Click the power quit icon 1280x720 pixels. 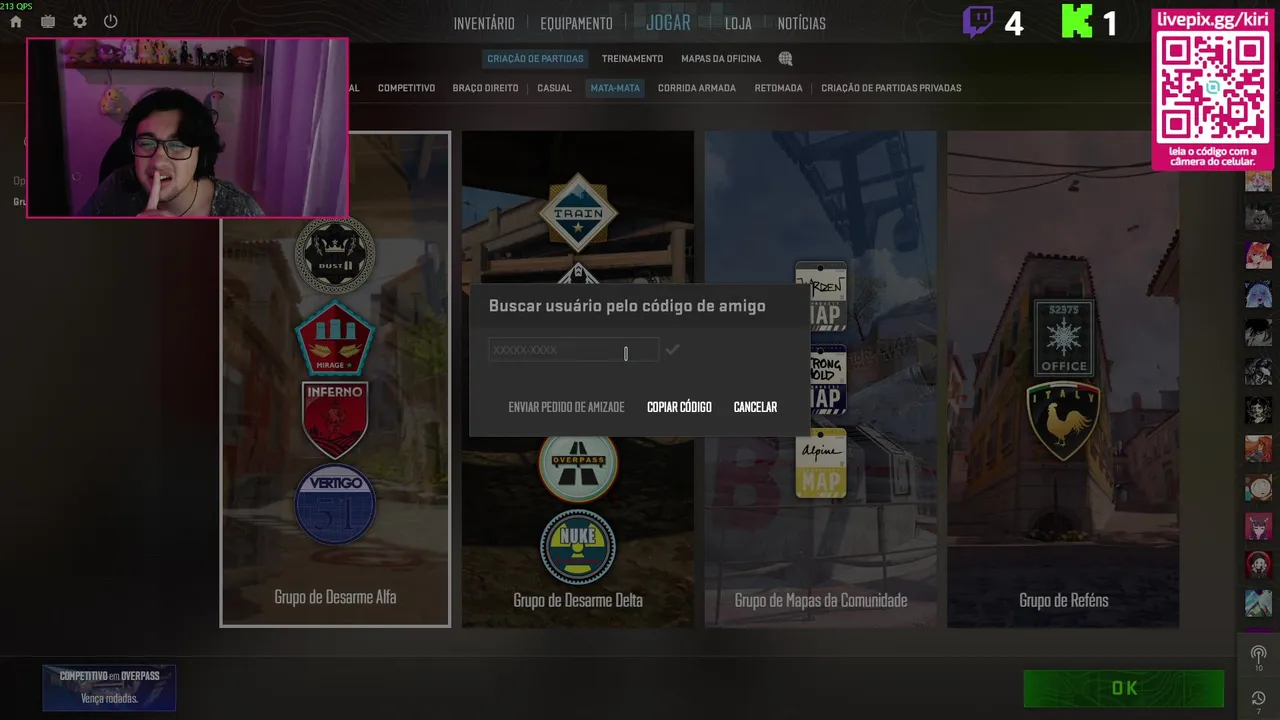[x=111, y=21]
